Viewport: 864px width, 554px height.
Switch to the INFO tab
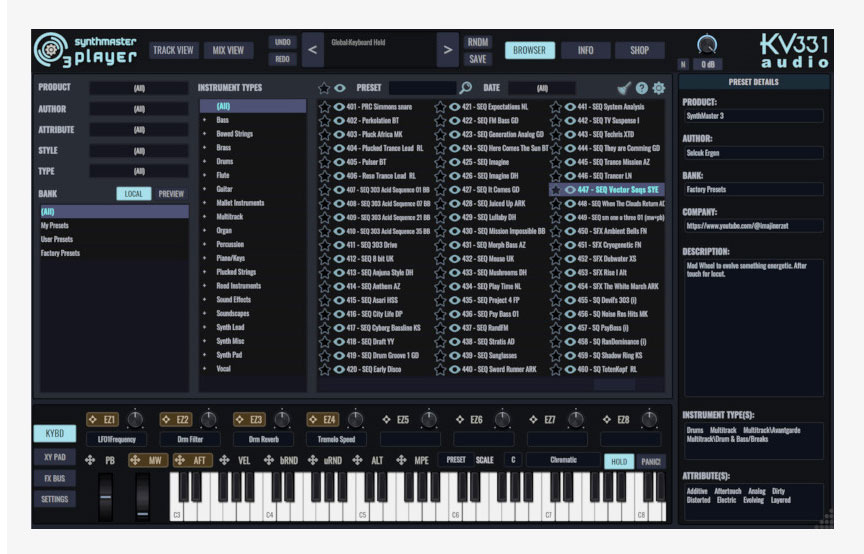[x=585, y=50]
